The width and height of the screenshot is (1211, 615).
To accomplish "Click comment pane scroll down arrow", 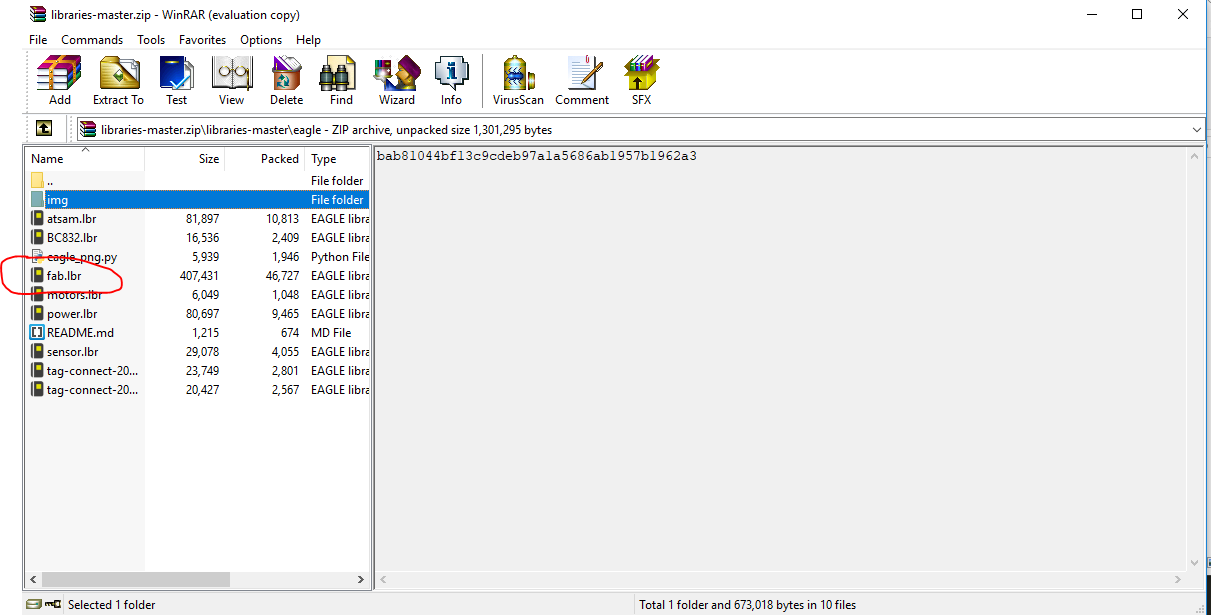I will click(x=1192, y=563).
